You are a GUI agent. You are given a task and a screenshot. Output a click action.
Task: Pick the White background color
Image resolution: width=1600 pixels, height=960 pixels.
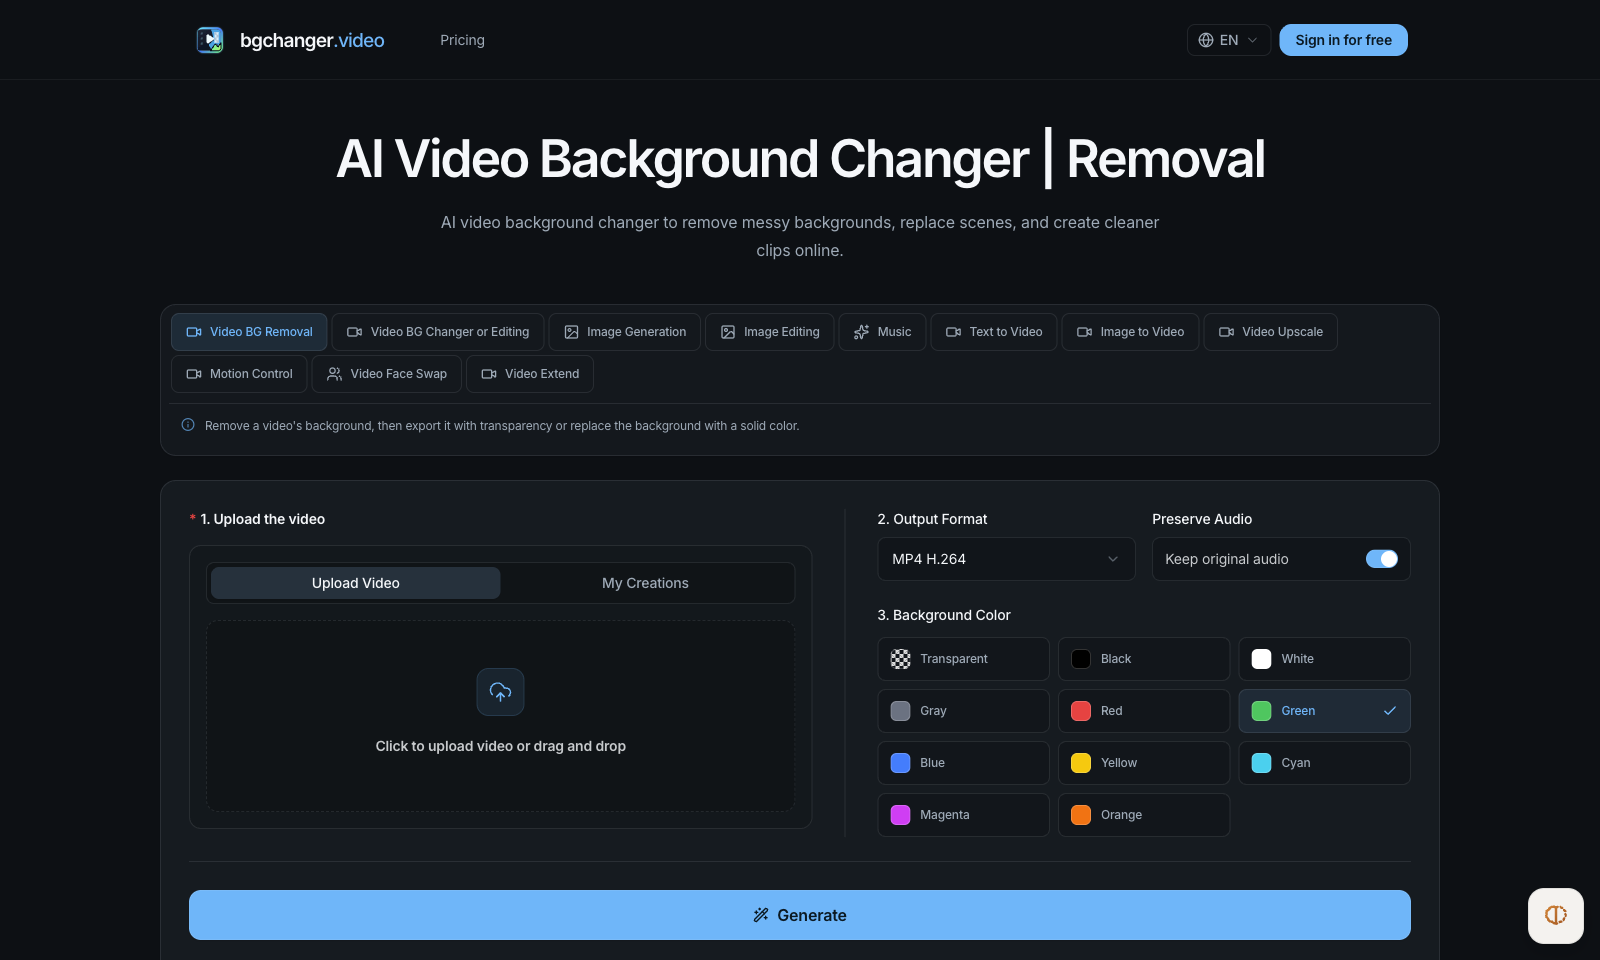pos(1325,659)
